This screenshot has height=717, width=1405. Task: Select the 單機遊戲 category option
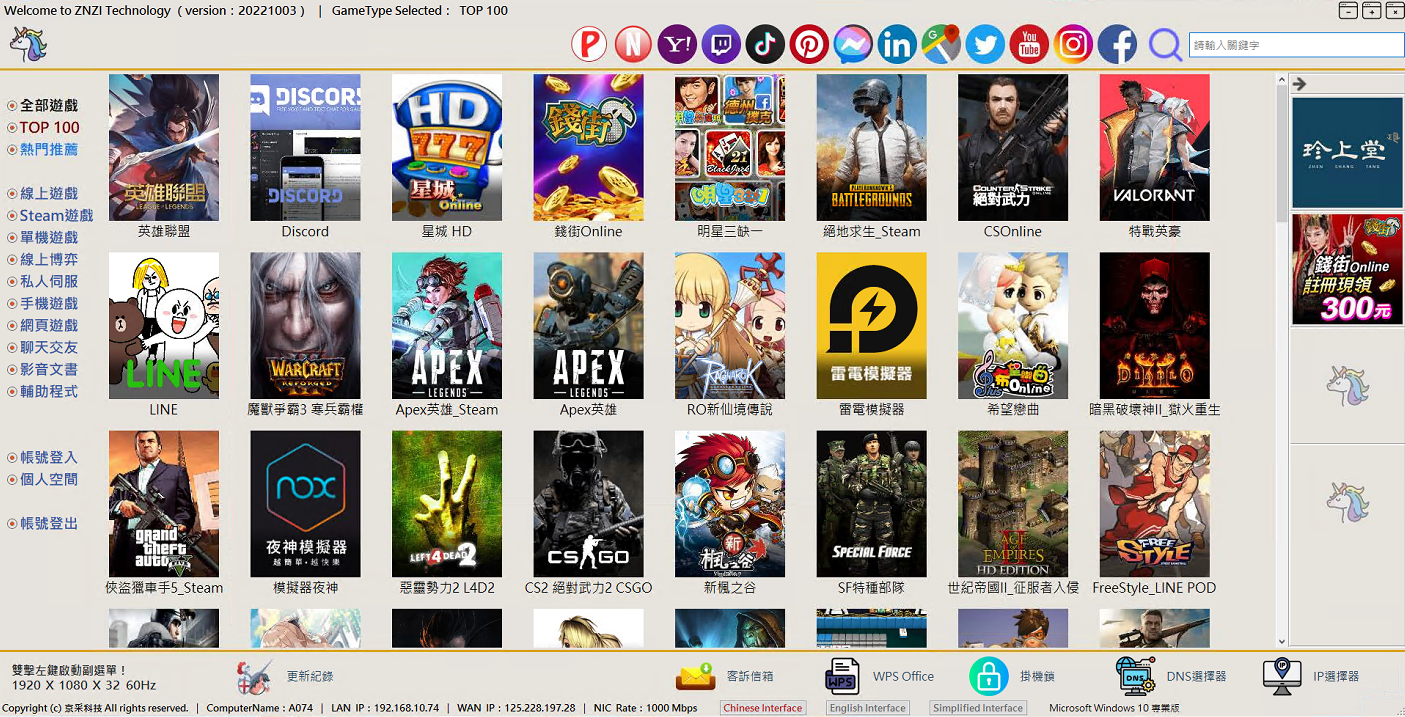pyautogui.click(x=42, y=237)
